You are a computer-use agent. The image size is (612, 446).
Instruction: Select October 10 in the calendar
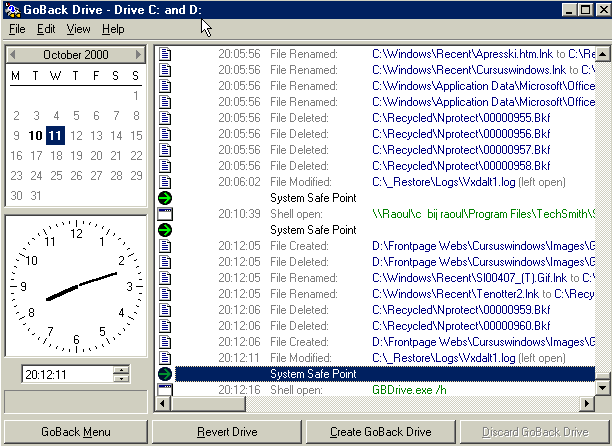click(x=35, y=136)
